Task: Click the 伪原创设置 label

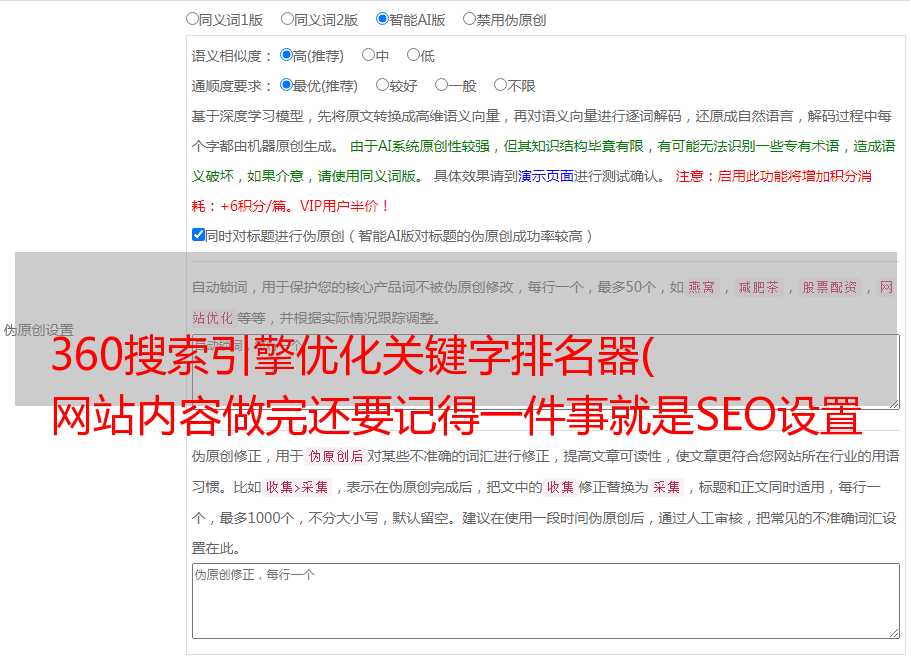Action: click(38, 330)
